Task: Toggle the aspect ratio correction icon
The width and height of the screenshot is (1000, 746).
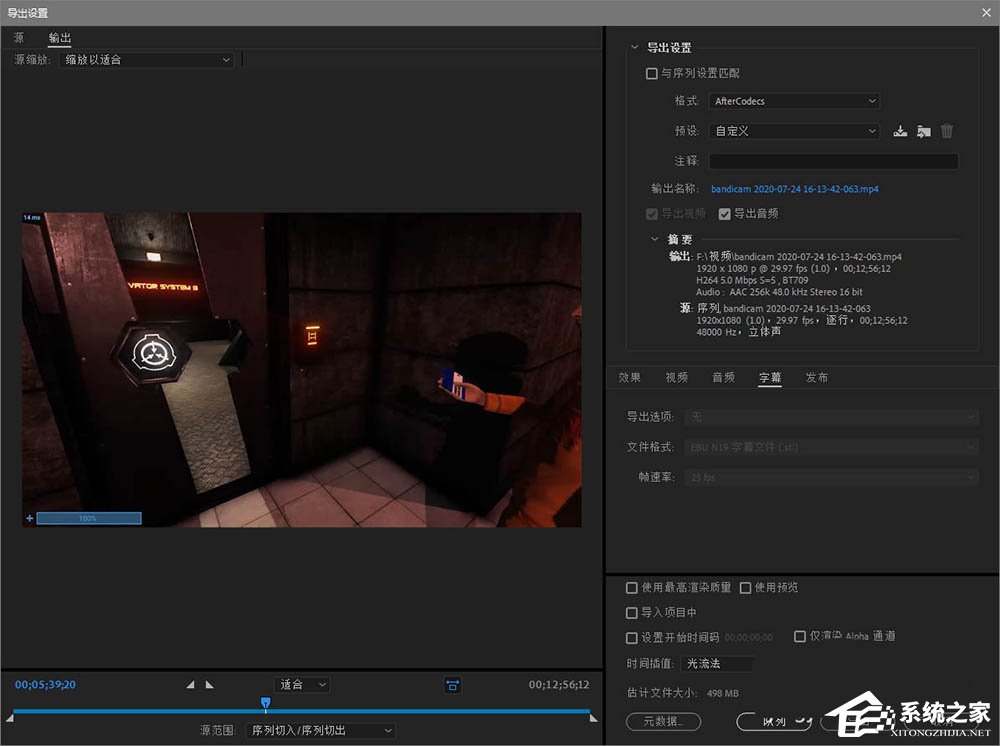Action: click(x=453, y=685)
